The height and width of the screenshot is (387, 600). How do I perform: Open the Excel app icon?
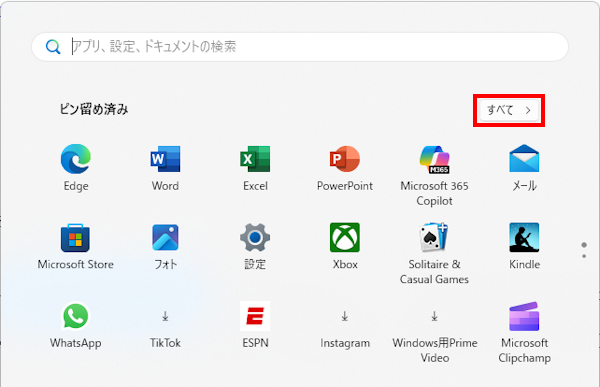(255, 159)
